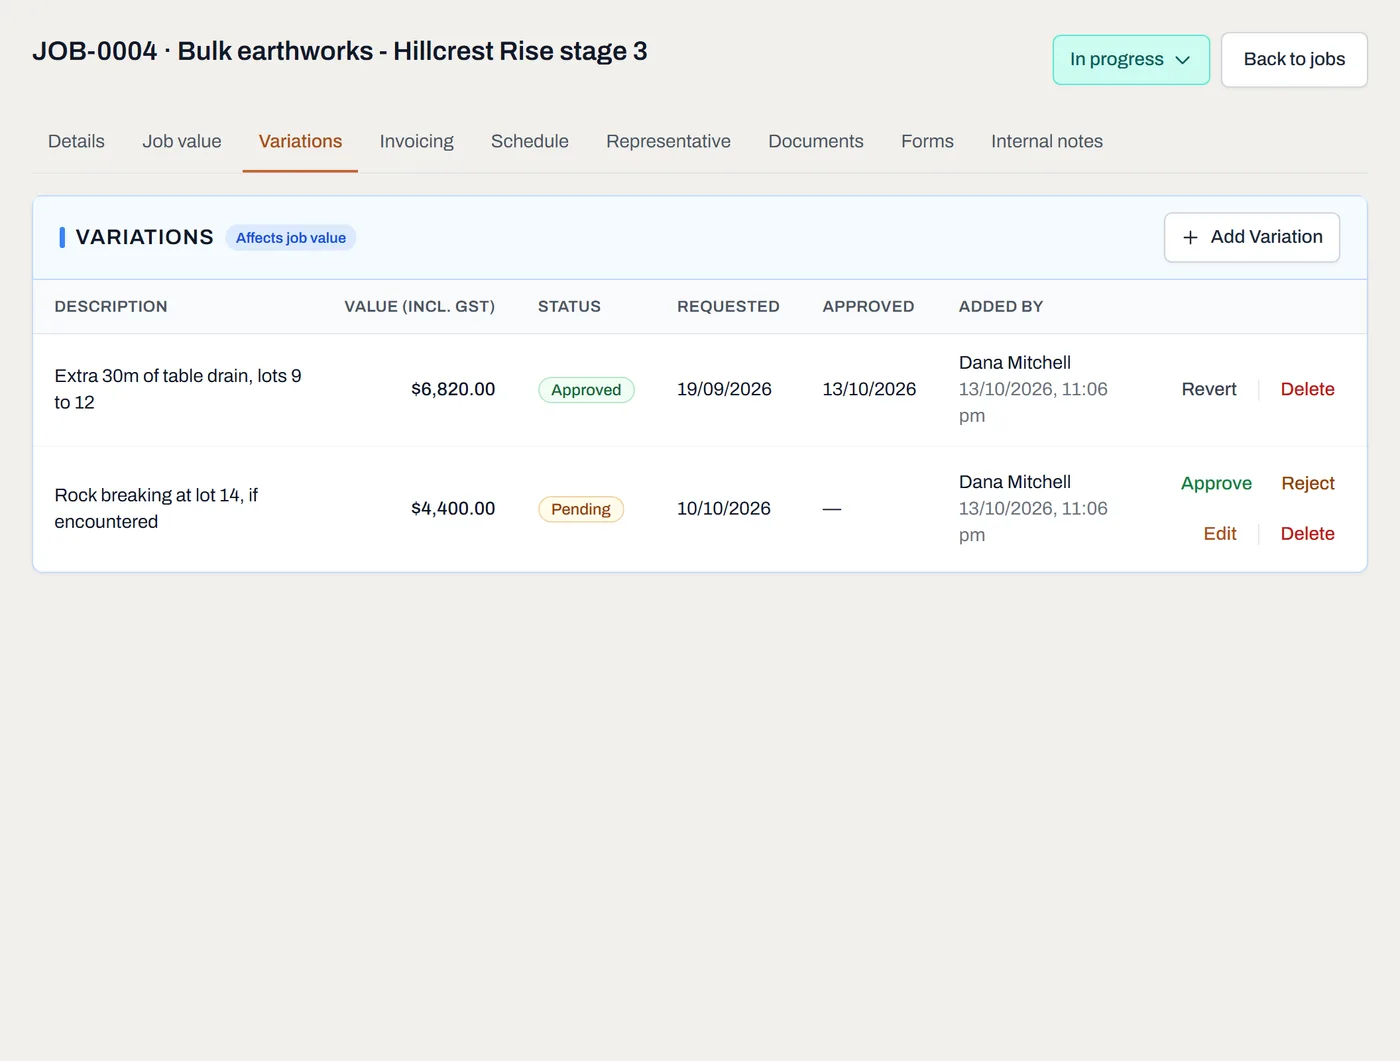Open the Schedule tab
Screen dimensions: 1400x1061
point(530,142)
